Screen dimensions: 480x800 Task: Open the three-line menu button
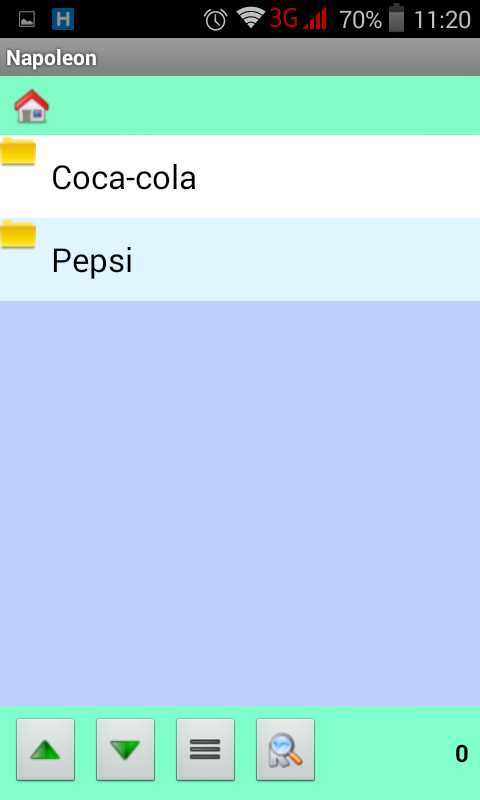206,749
